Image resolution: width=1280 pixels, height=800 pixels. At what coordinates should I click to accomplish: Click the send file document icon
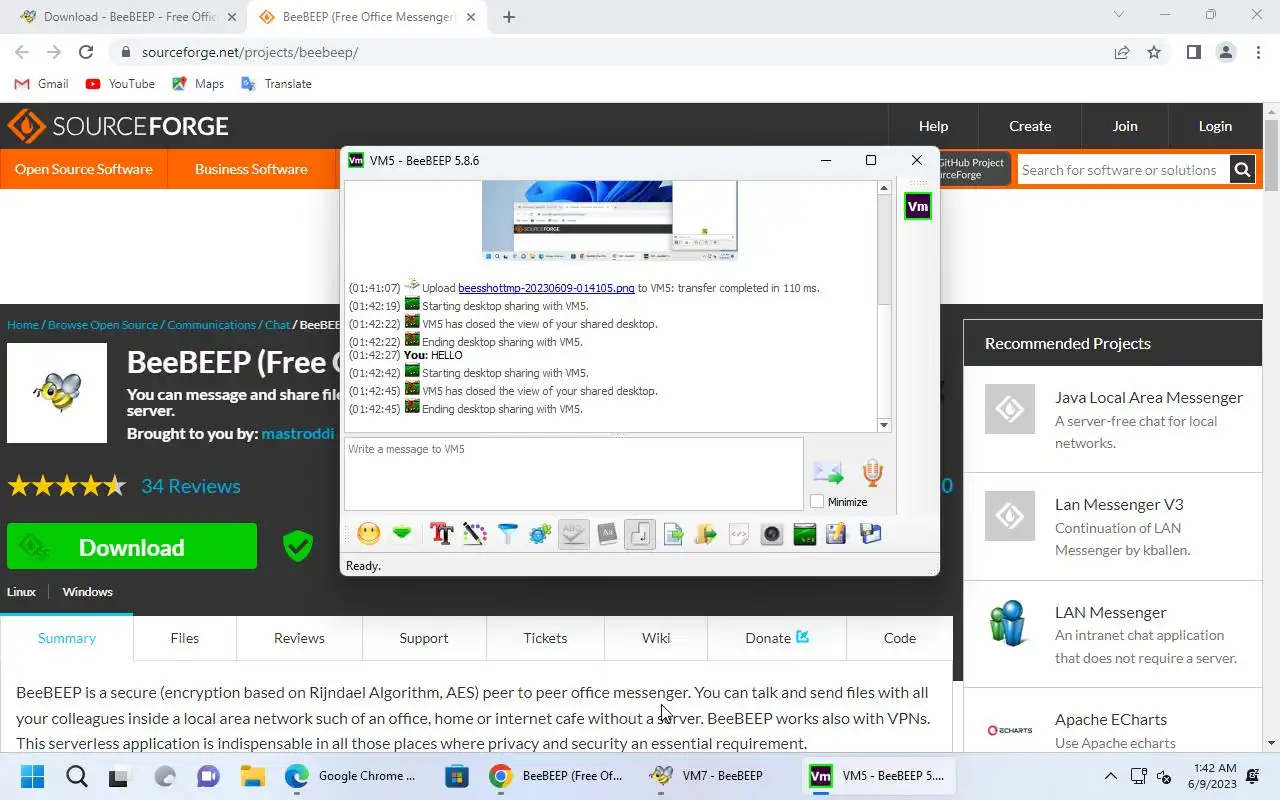673,534
